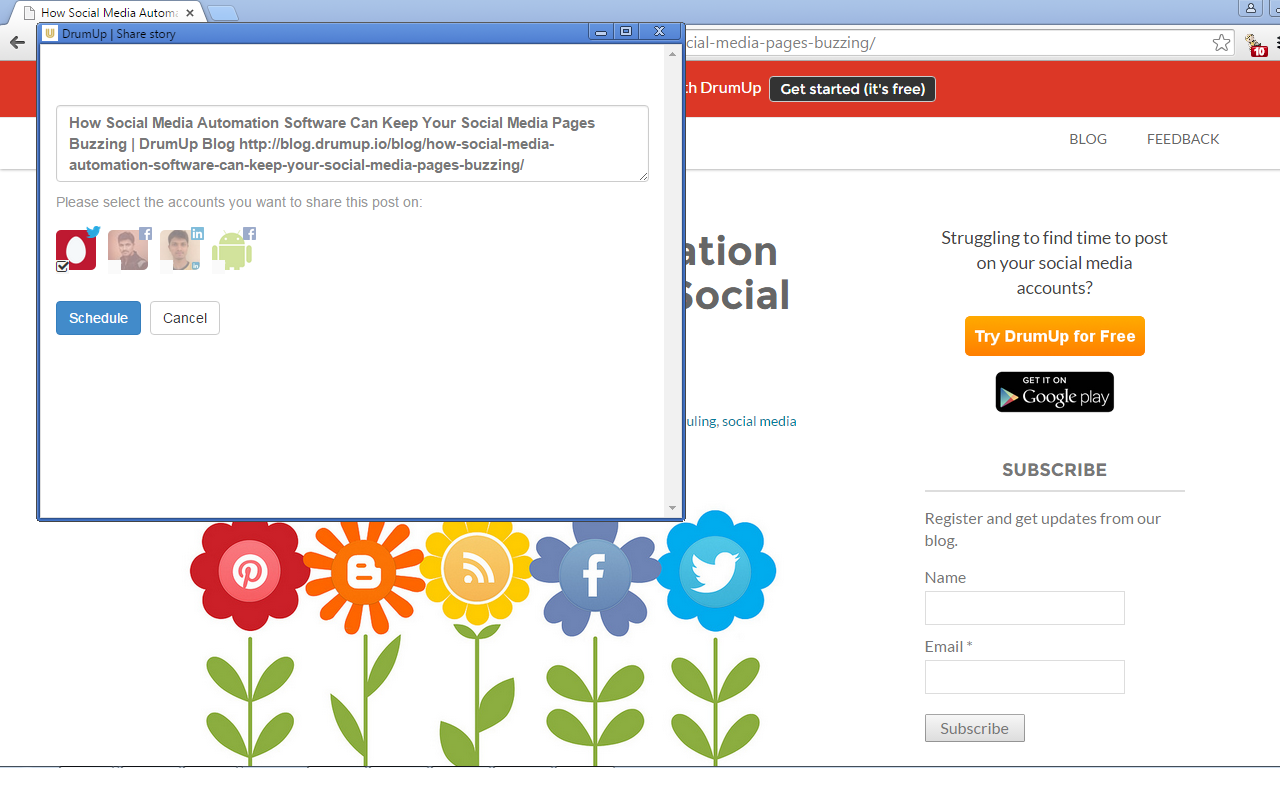Viewport: 1280px width, 800px height.
Task: Click the popup scrollbar up arrow
Action: pos(672,53)
